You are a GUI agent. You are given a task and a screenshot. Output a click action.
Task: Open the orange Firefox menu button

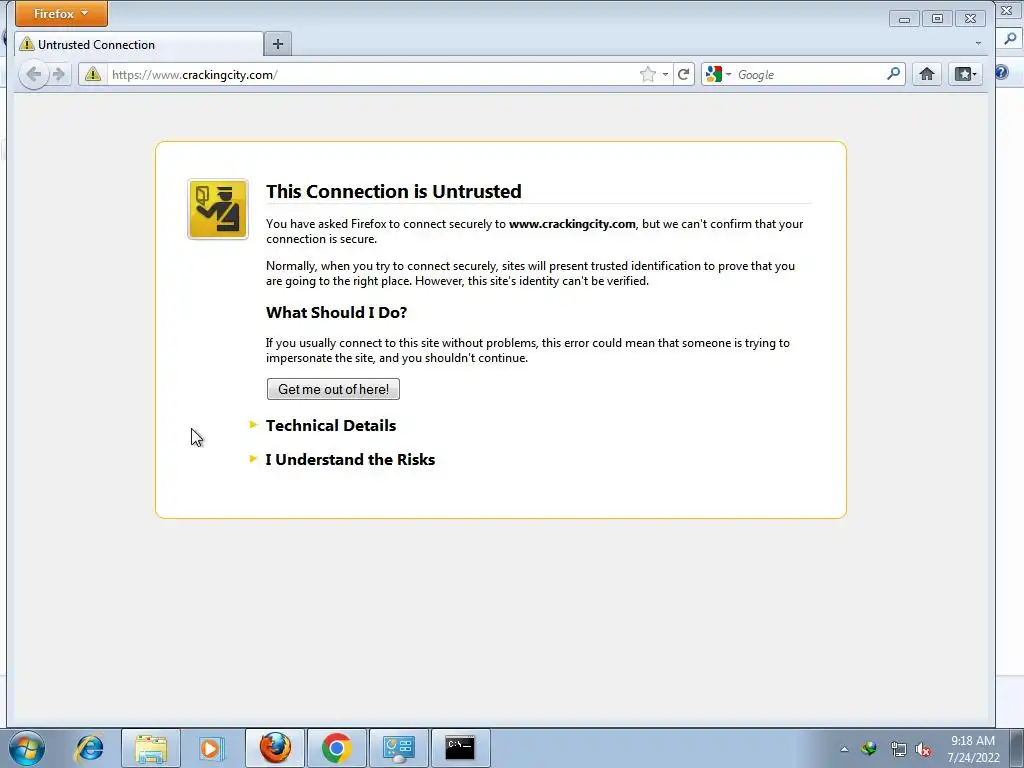[x=61, y=13]
